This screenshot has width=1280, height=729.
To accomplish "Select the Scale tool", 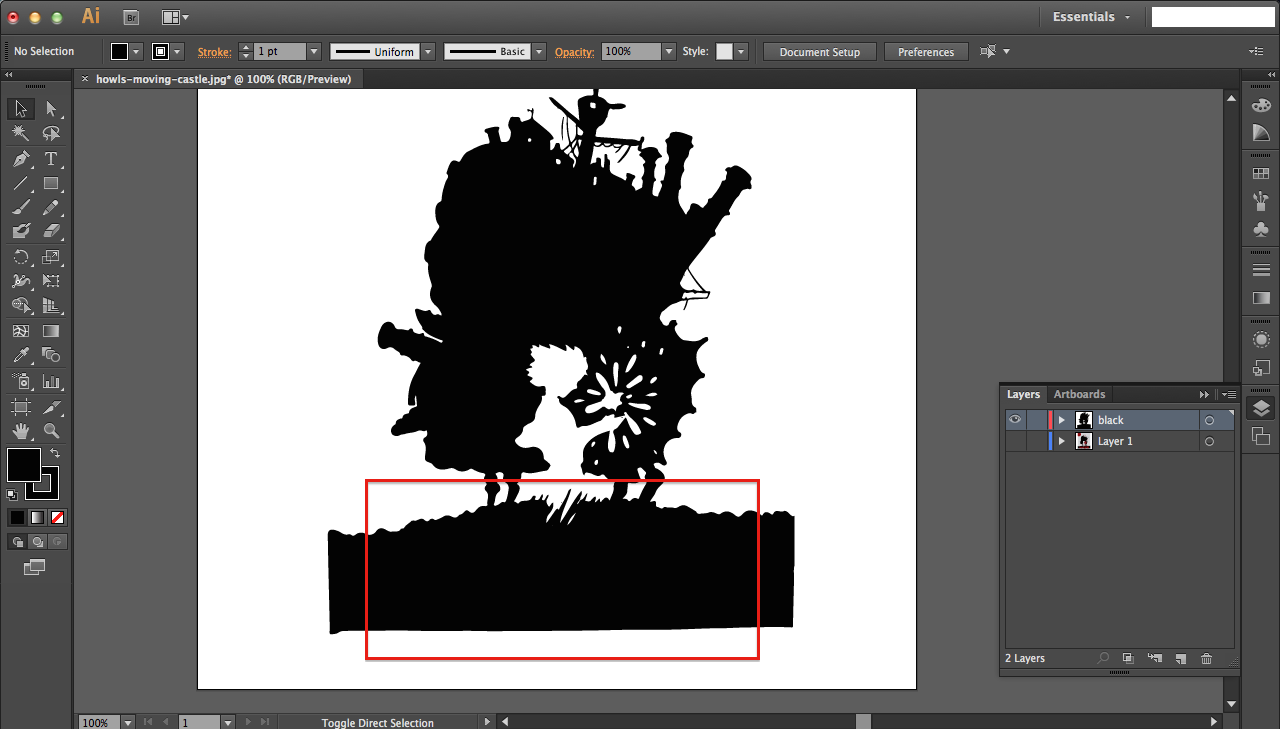I will click(51, 257).
